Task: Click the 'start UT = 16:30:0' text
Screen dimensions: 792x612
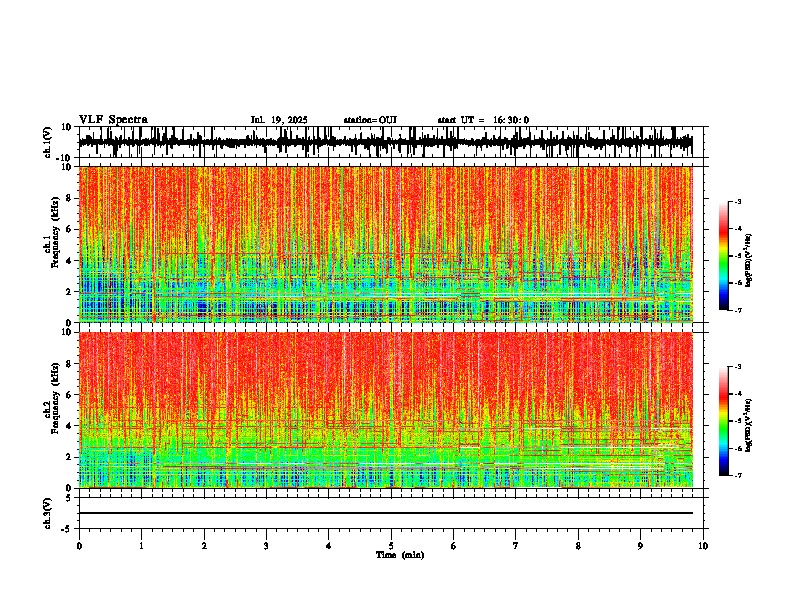Action: coord(483,120)
